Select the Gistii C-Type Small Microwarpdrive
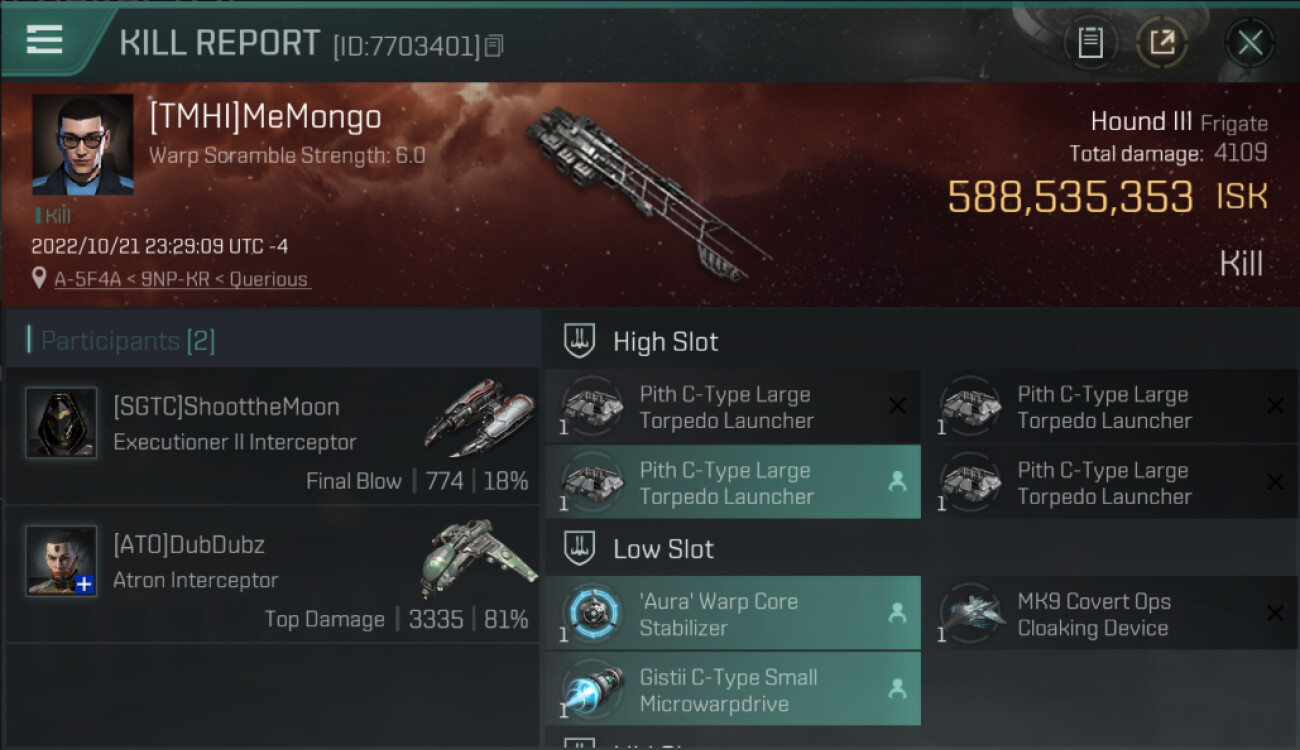This screenshot has height=750, width=1300. coord(732,690)
